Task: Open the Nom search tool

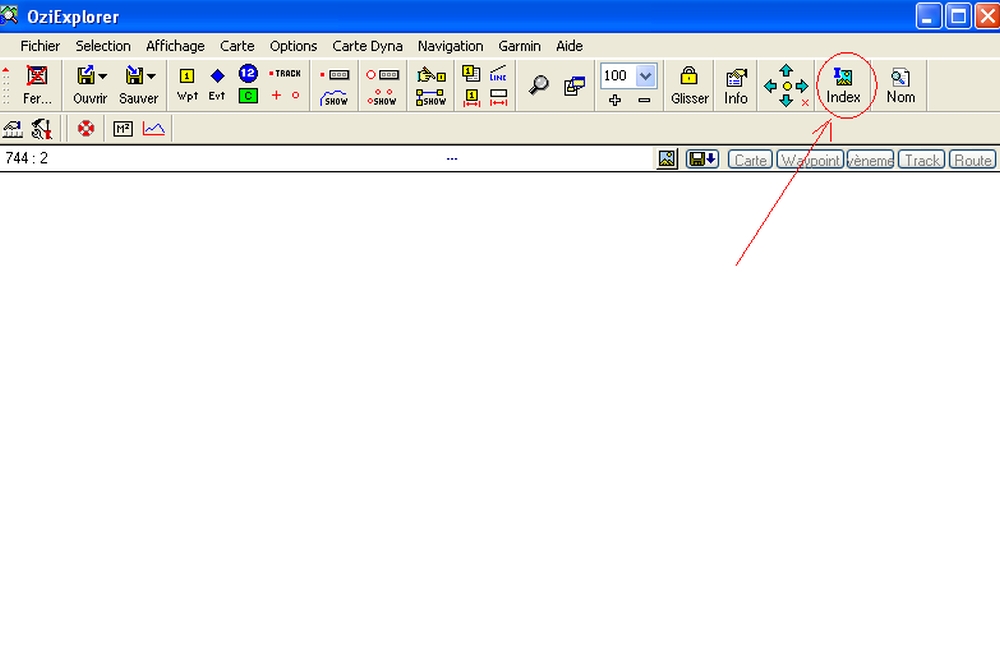Action: point(900,85)
